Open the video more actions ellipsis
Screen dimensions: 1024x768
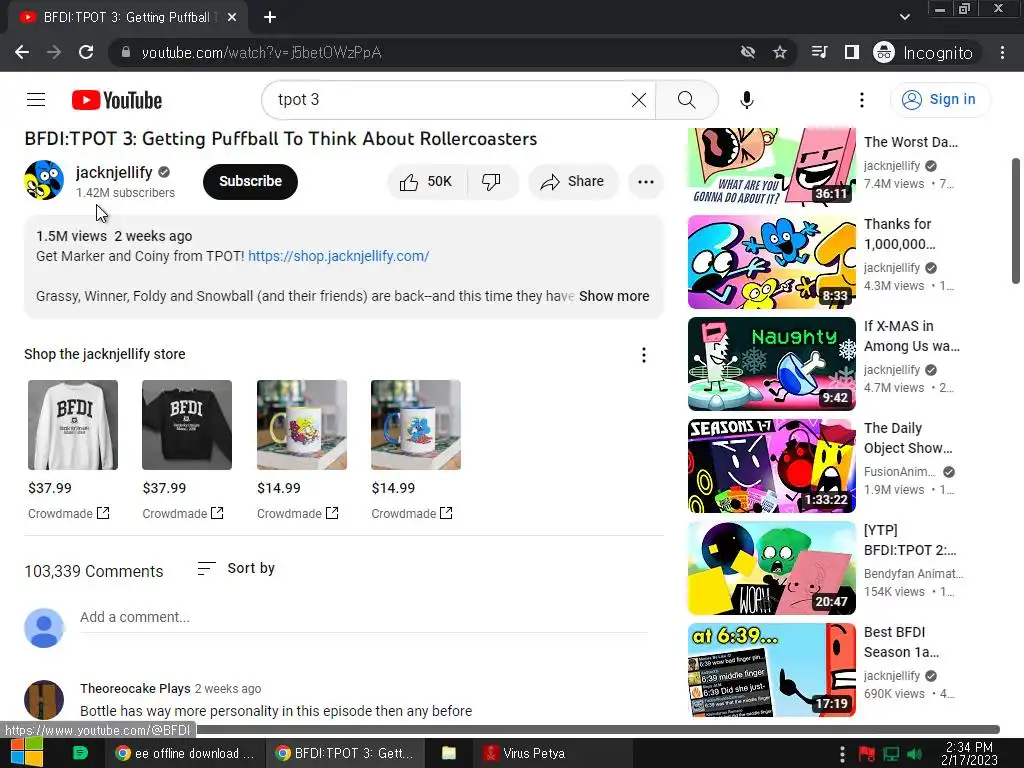[x=646, y=182]
